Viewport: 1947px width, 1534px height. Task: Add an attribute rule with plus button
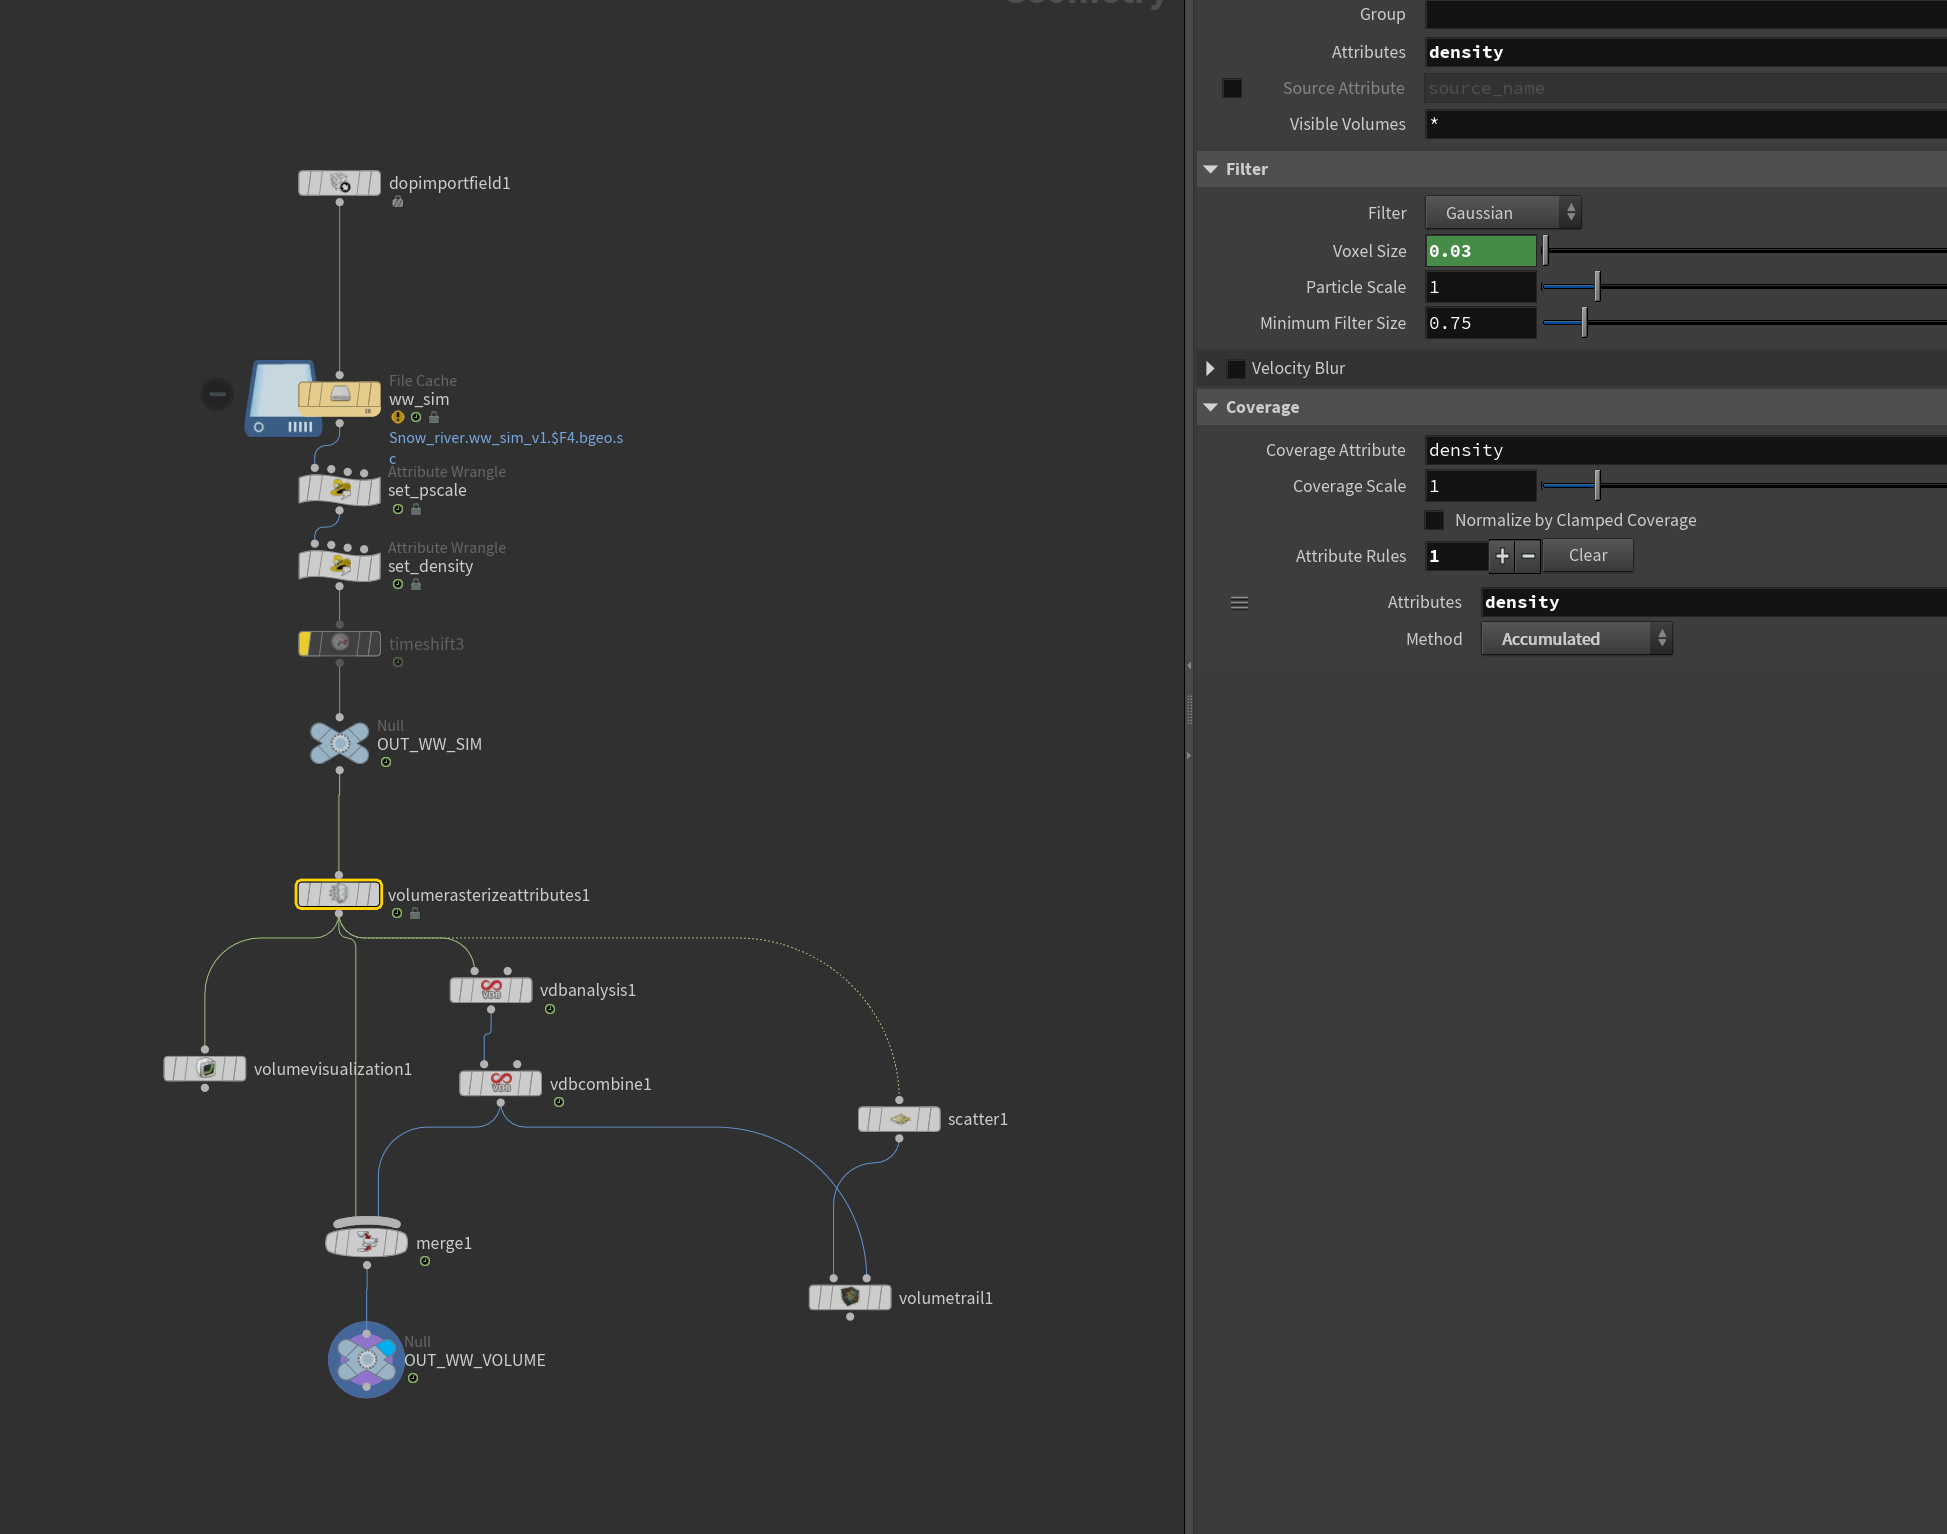(1502, 555)
